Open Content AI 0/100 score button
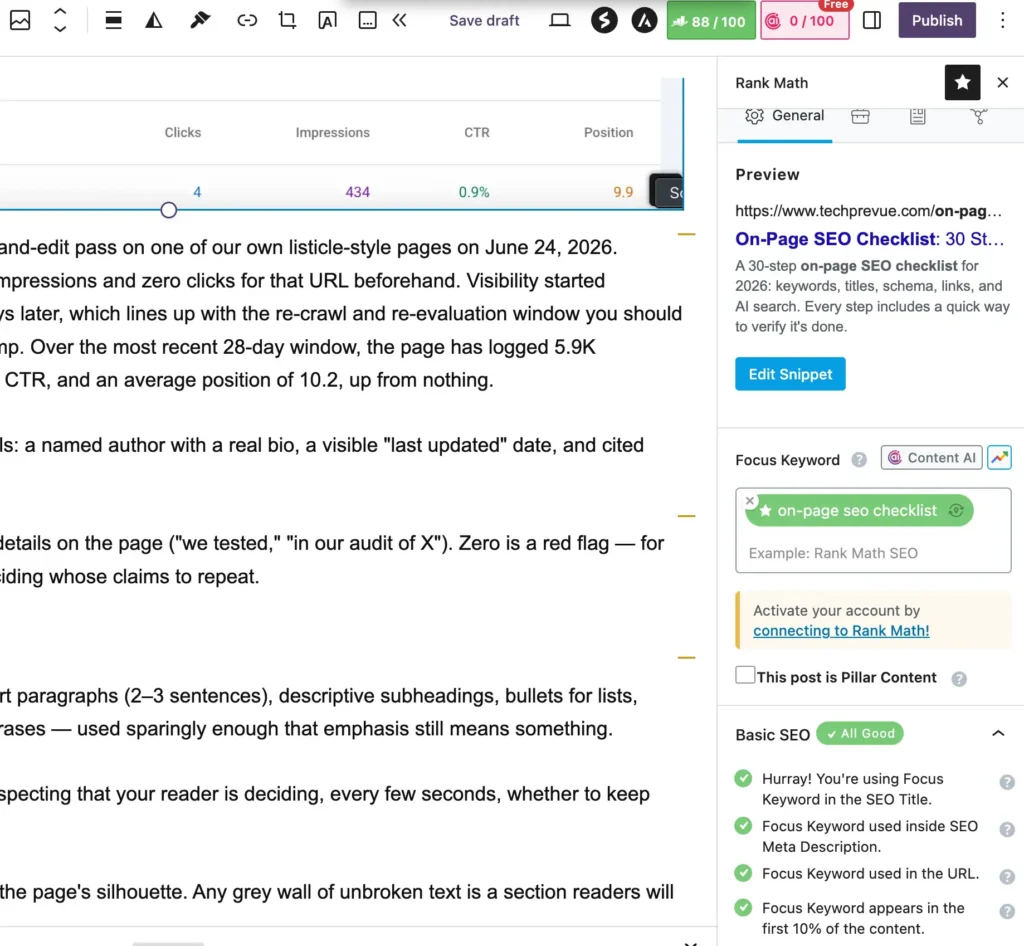The height and width of the screenshot is (946, 1024). tap(805, 20)
